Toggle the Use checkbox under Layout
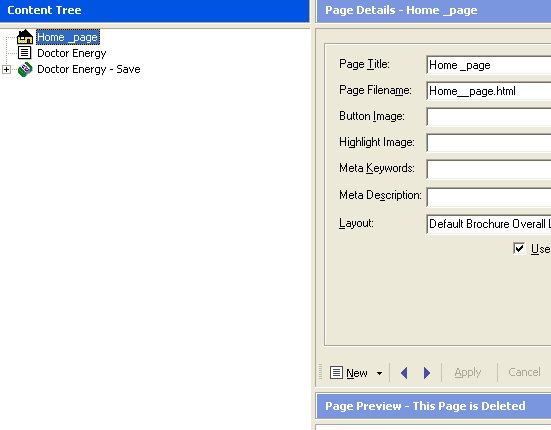Screen dimensions: 551x430 [x=519, y=248]
